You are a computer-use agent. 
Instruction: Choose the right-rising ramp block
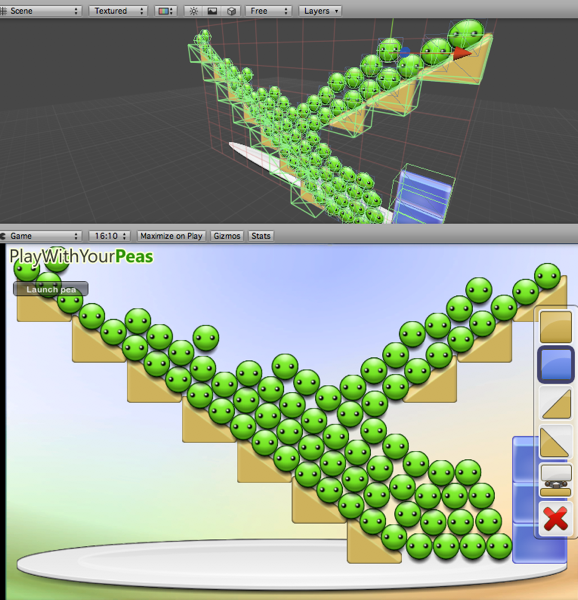pos(556,404)
